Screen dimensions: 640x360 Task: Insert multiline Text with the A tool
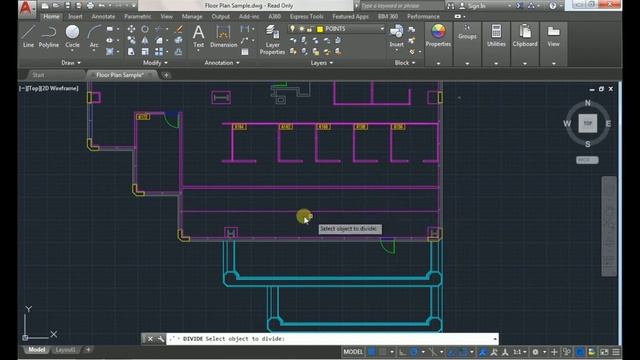[198, 36]
